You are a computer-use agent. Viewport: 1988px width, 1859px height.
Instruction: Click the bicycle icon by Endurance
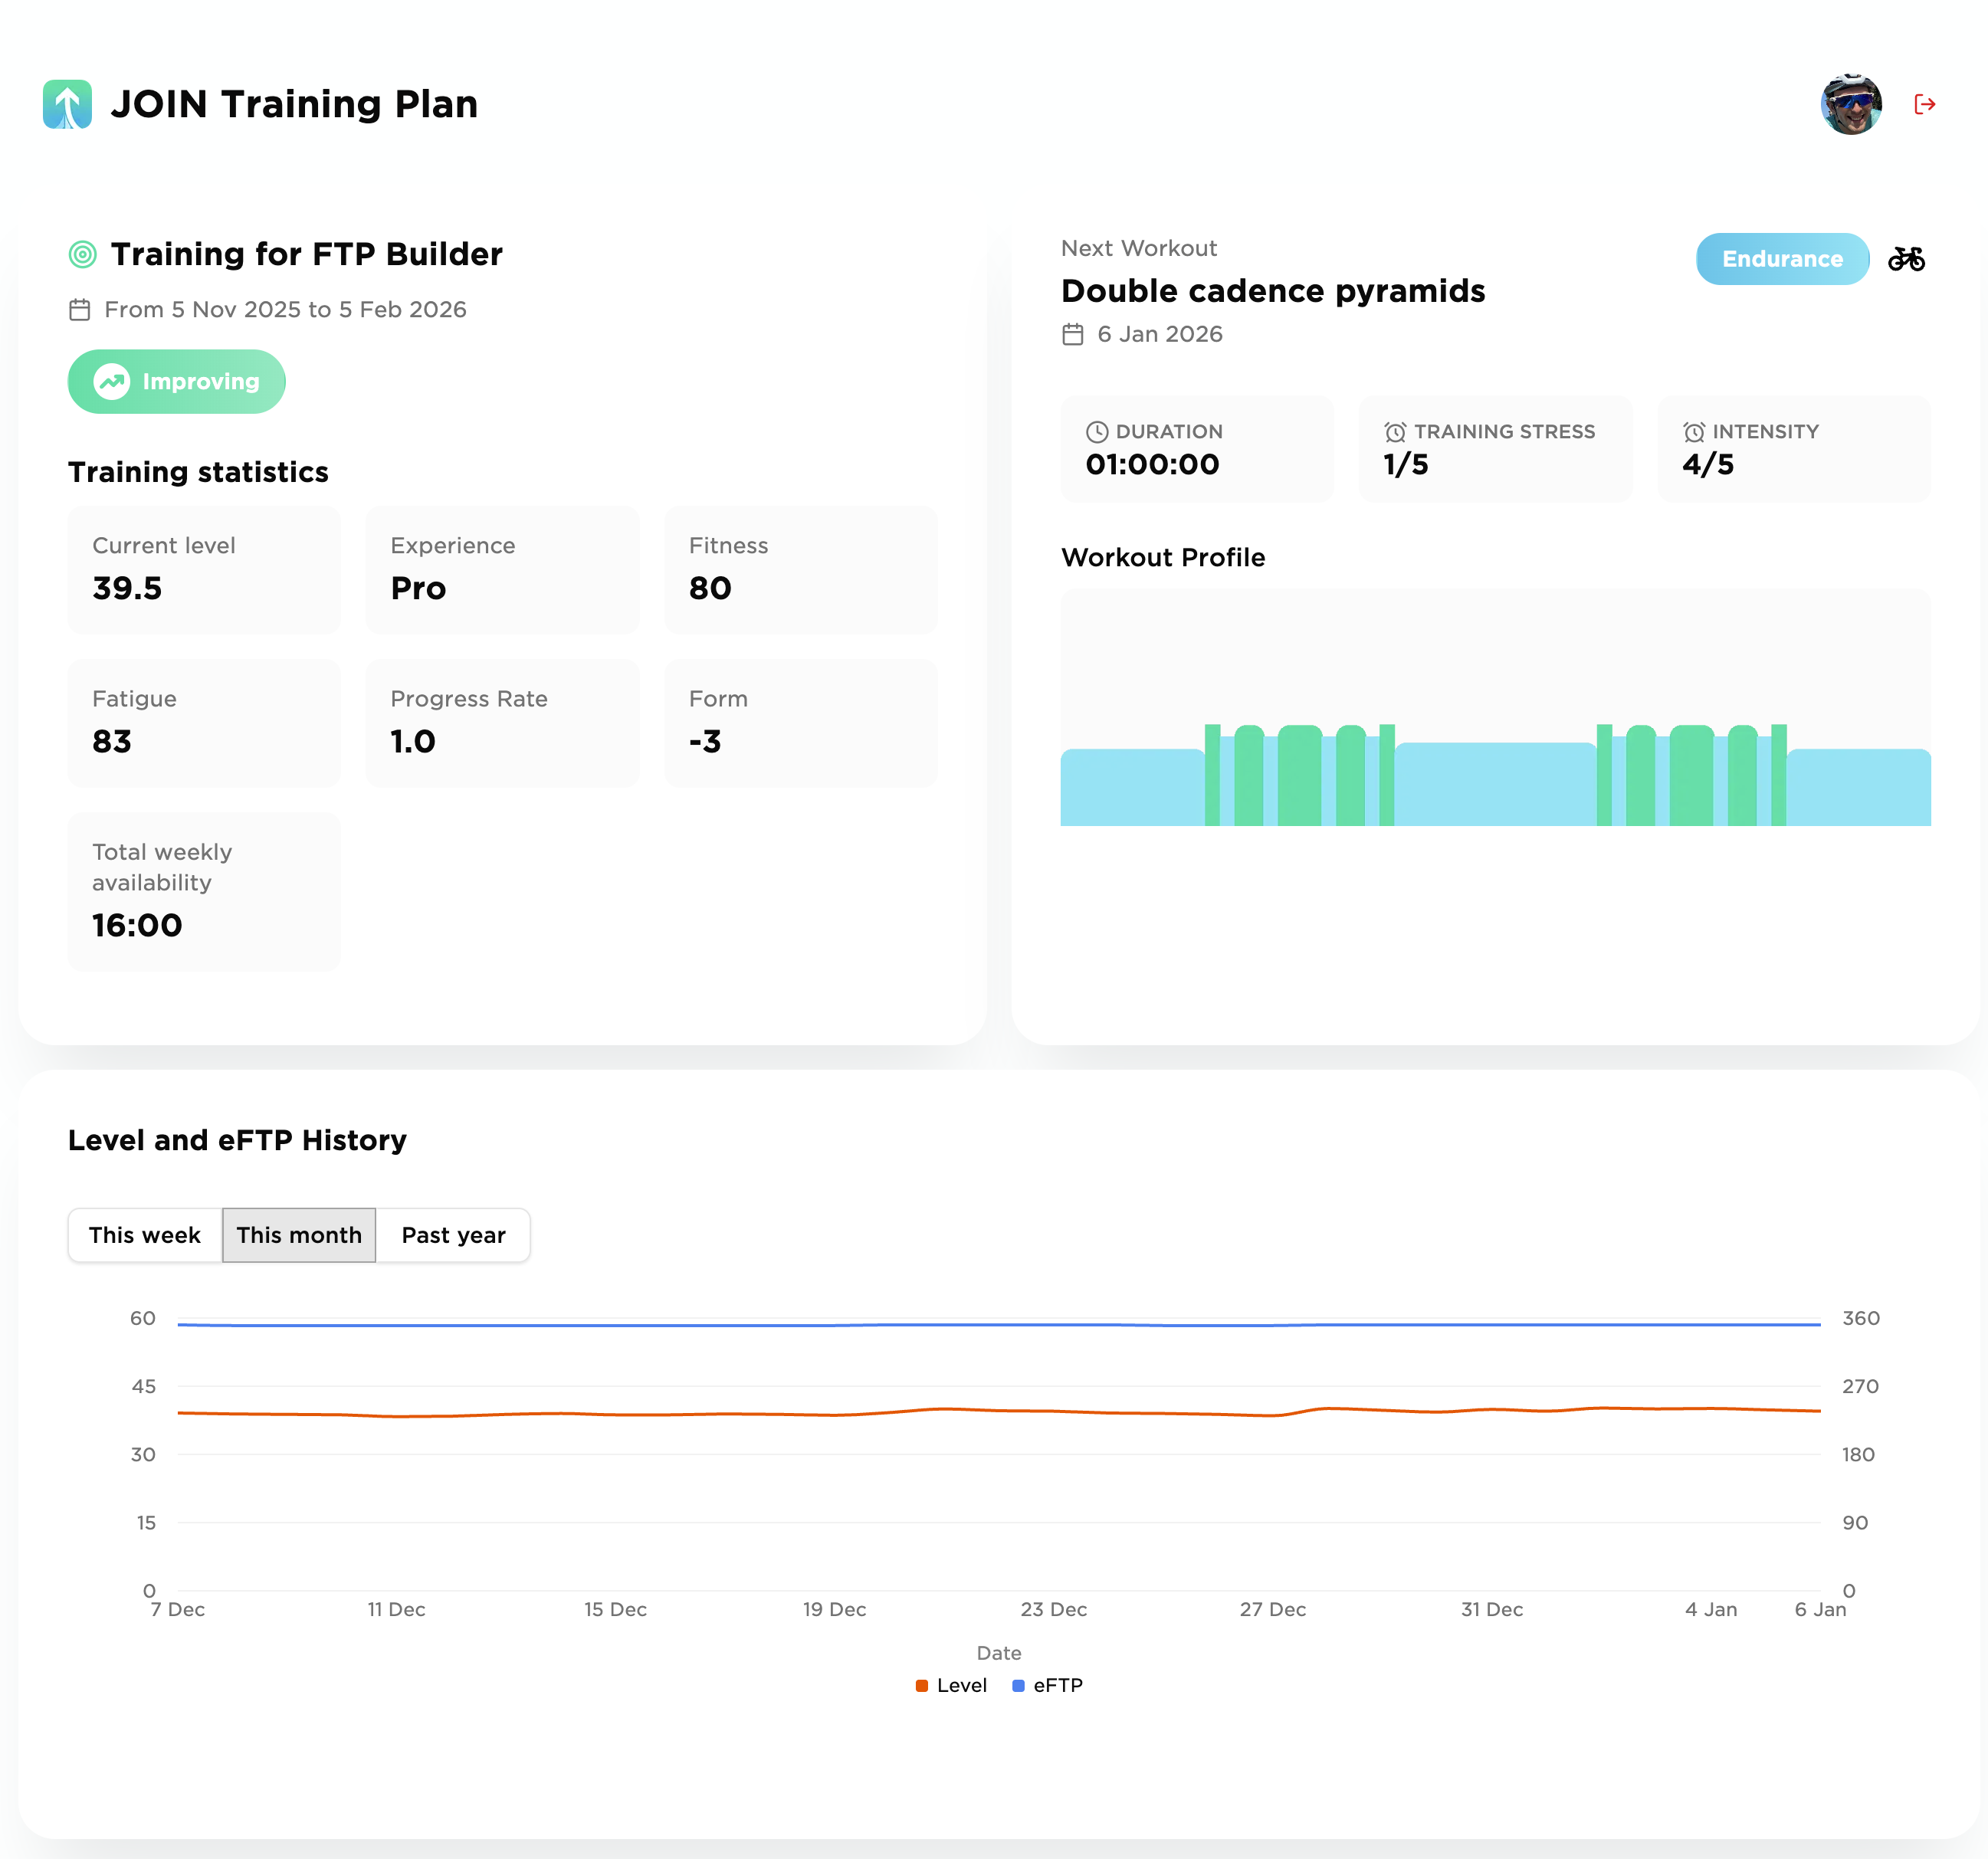(x=1906, y=259)
